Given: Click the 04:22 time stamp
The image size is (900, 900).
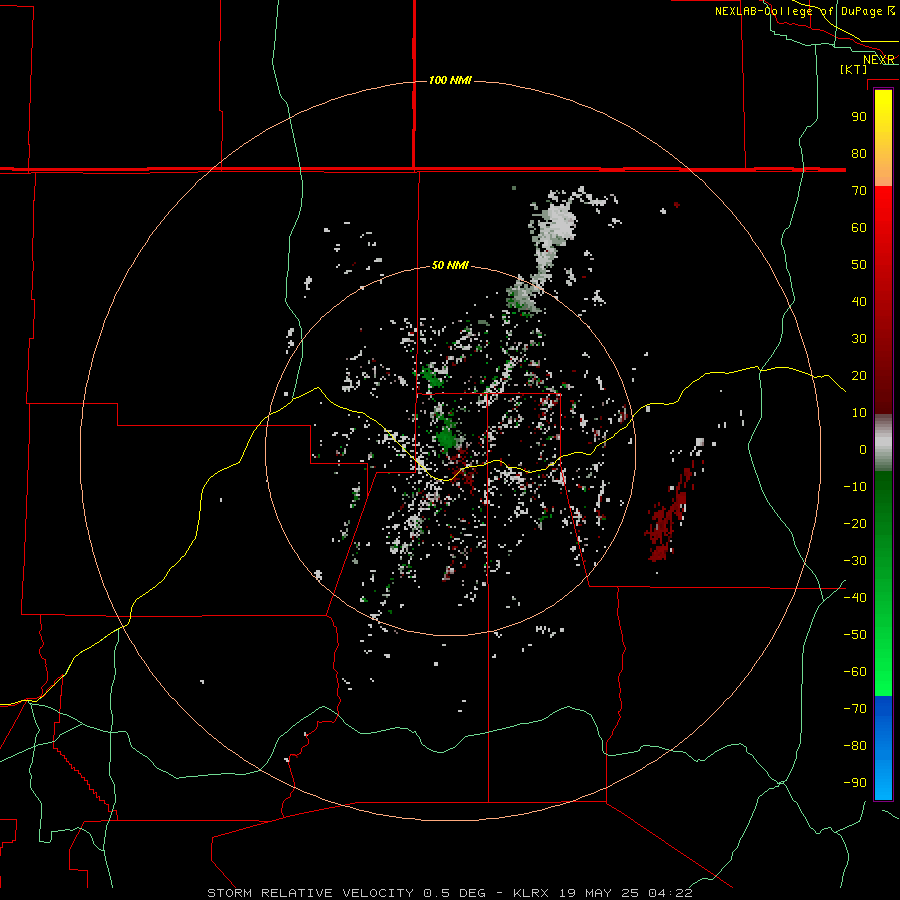Looking at the screenshot, I should tap(671, 893).
